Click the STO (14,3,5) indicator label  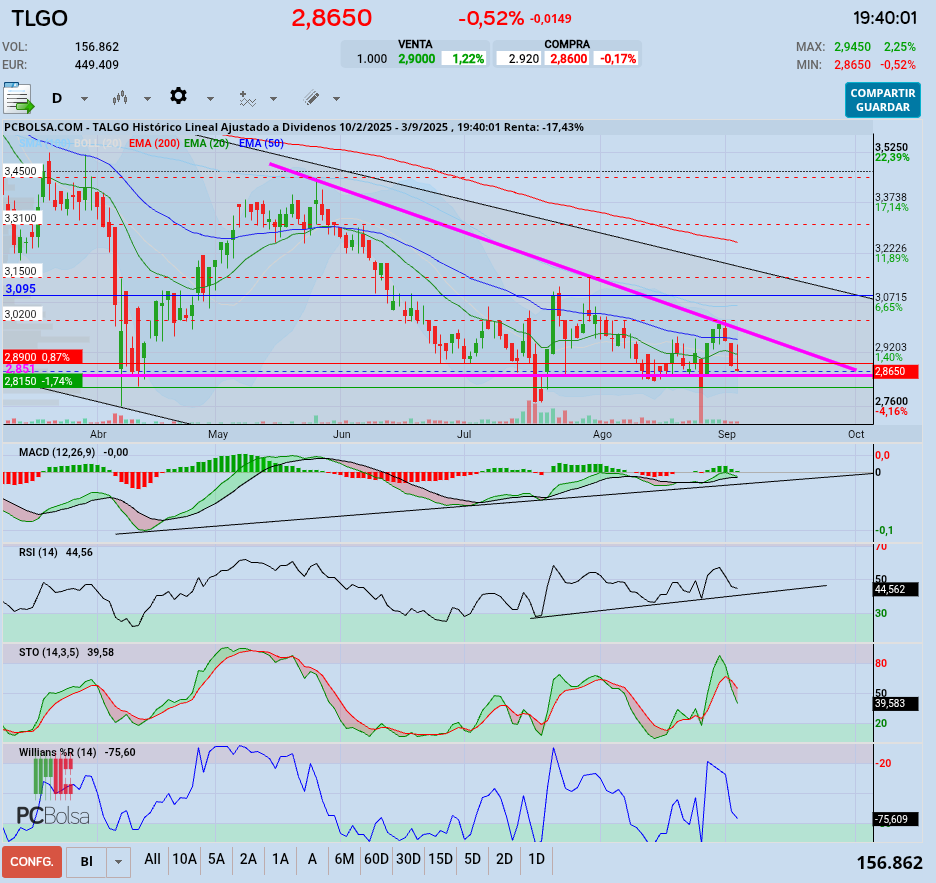[x=49, y=653]
